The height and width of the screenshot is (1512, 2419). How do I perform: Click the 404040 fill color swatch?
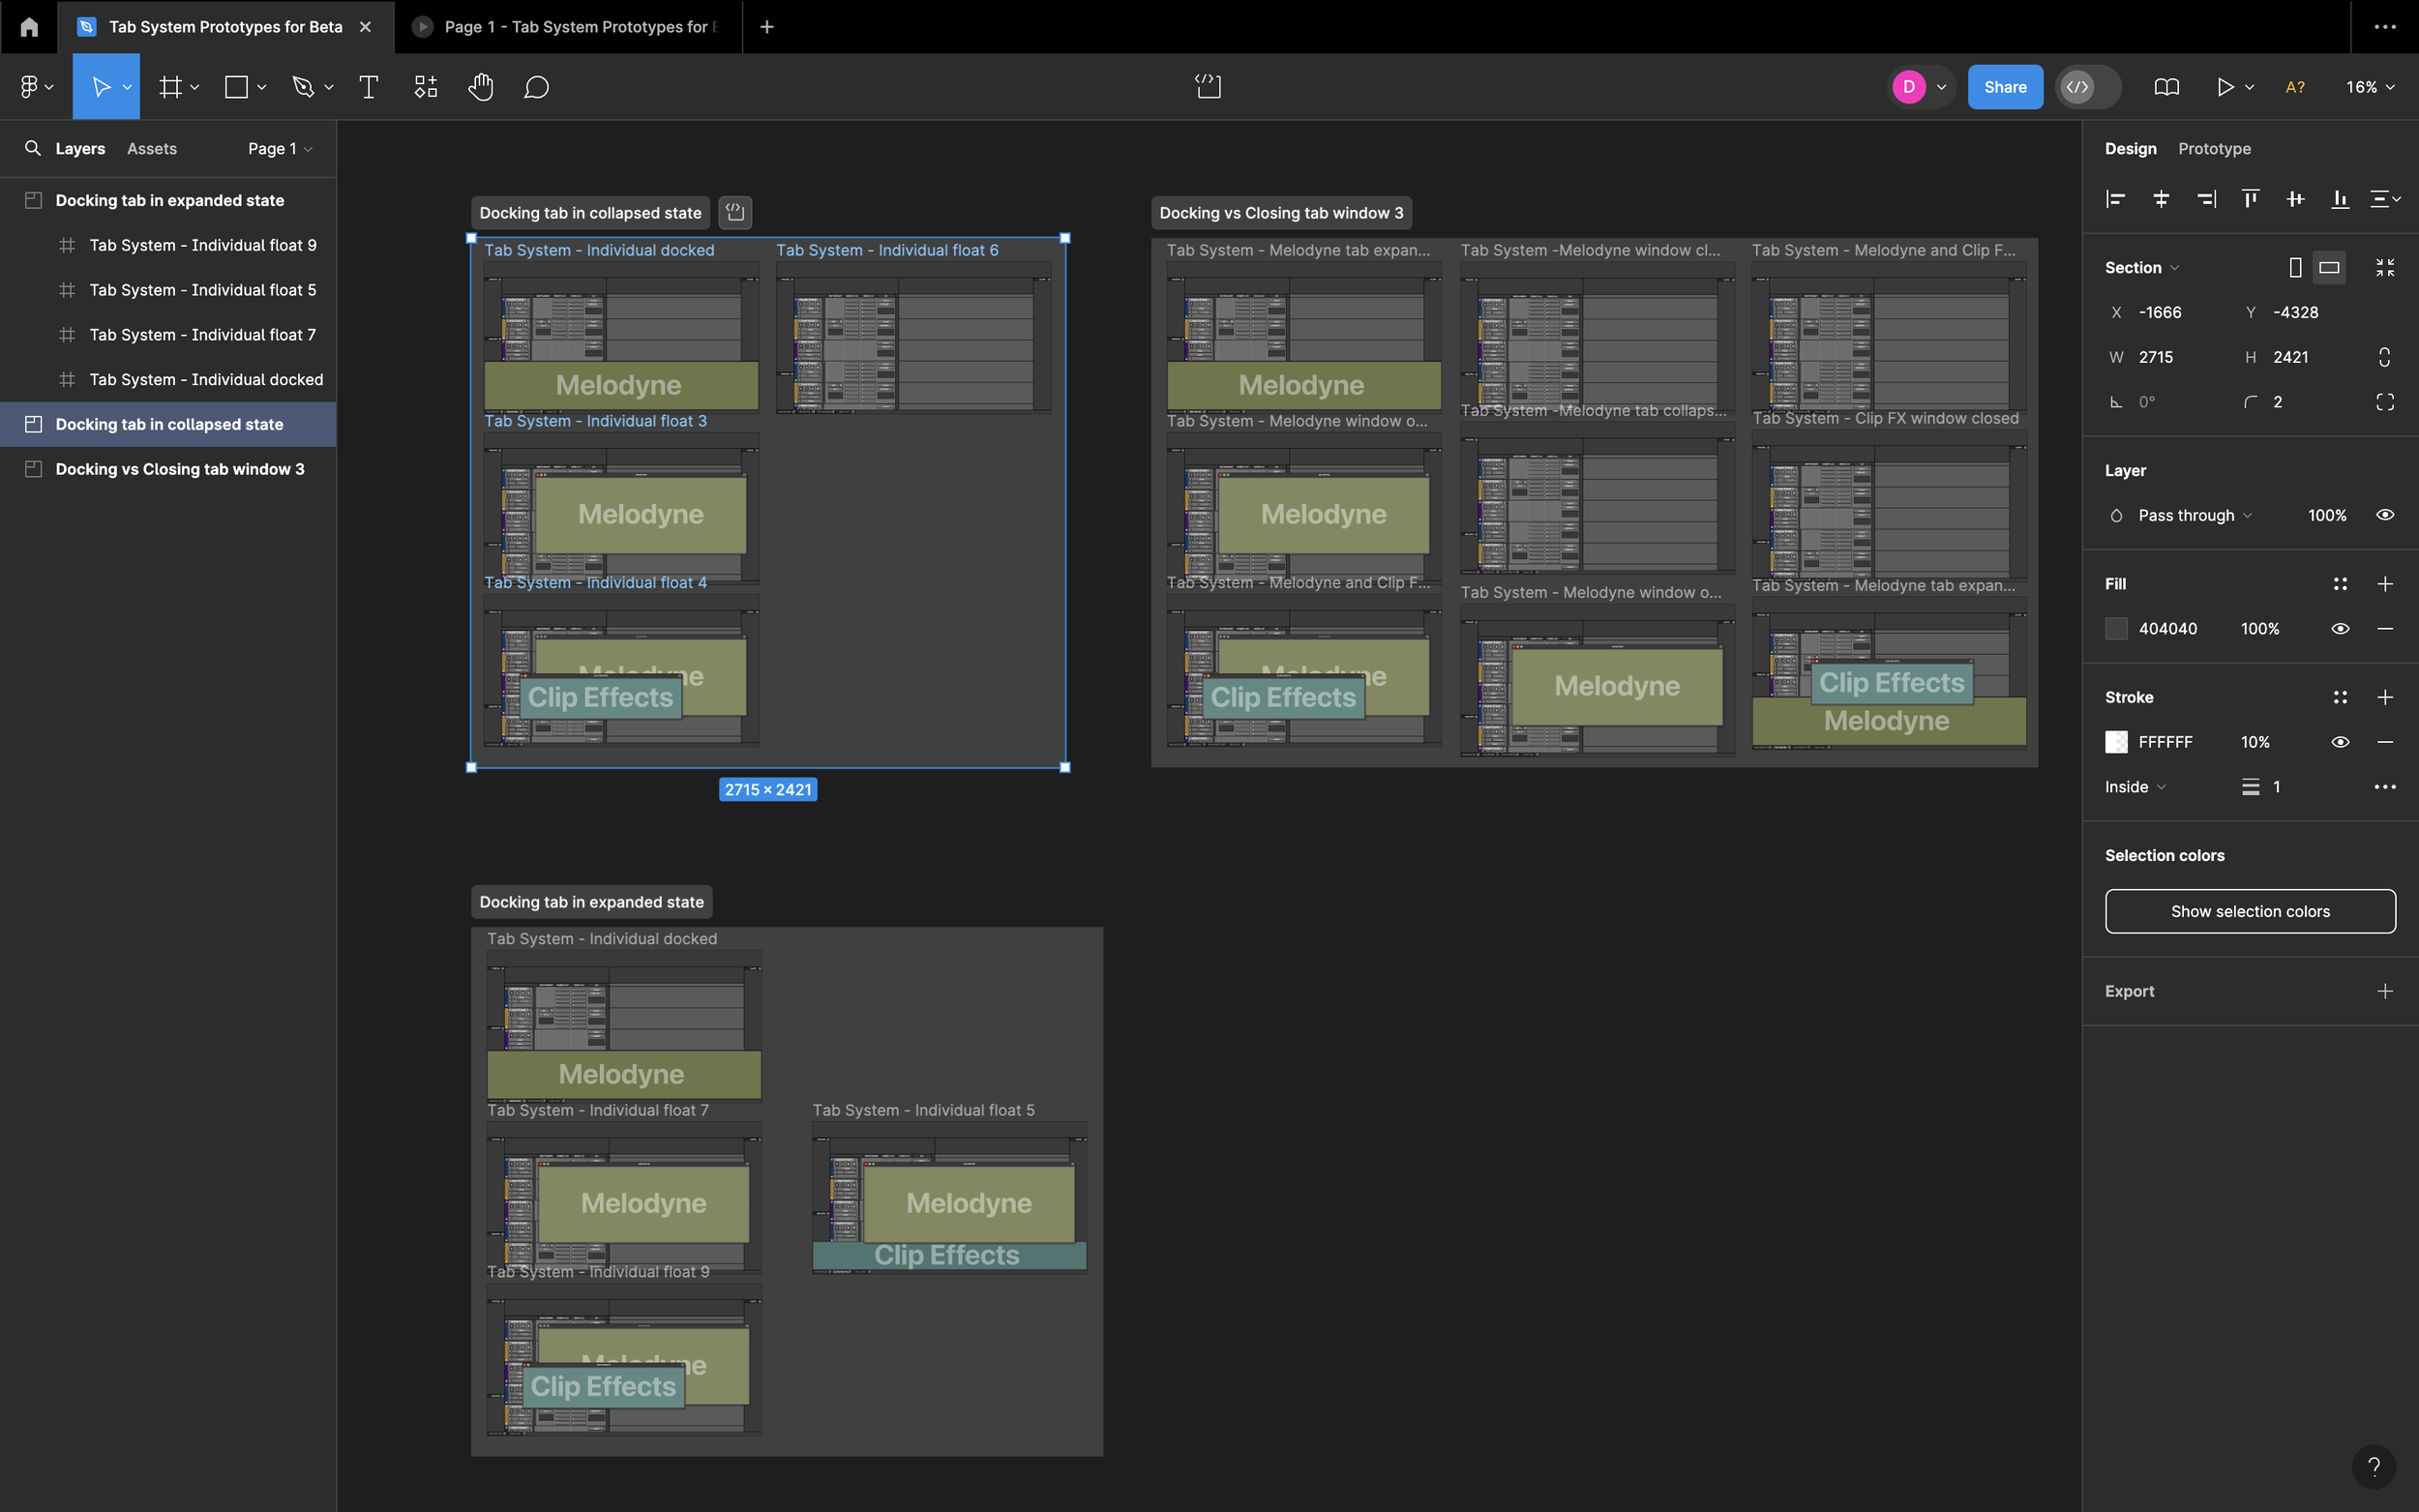2116,628
